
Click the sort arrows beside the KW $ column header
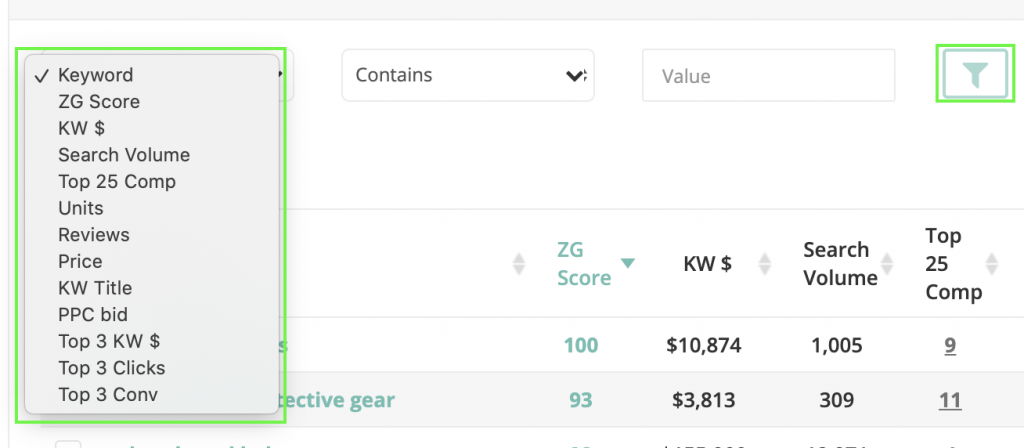765,264
